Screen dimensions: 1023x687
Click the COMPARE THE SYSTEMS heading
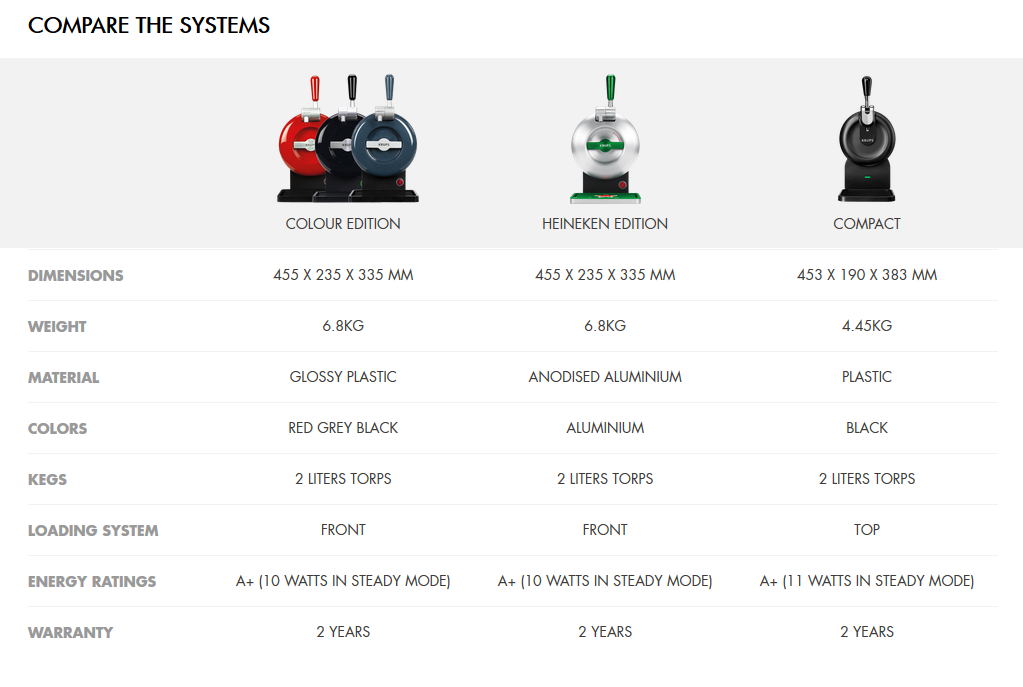tap(149, 25)
